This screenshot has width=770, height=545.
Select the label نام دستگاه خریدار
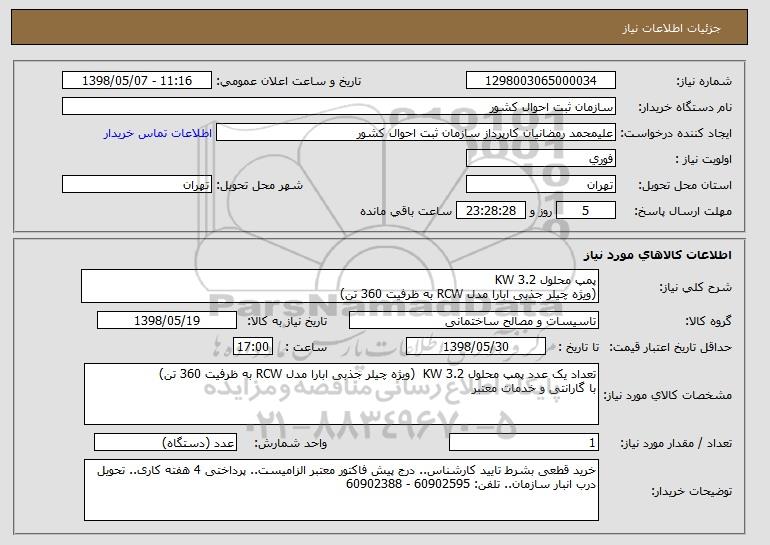(x=685, y=107)
